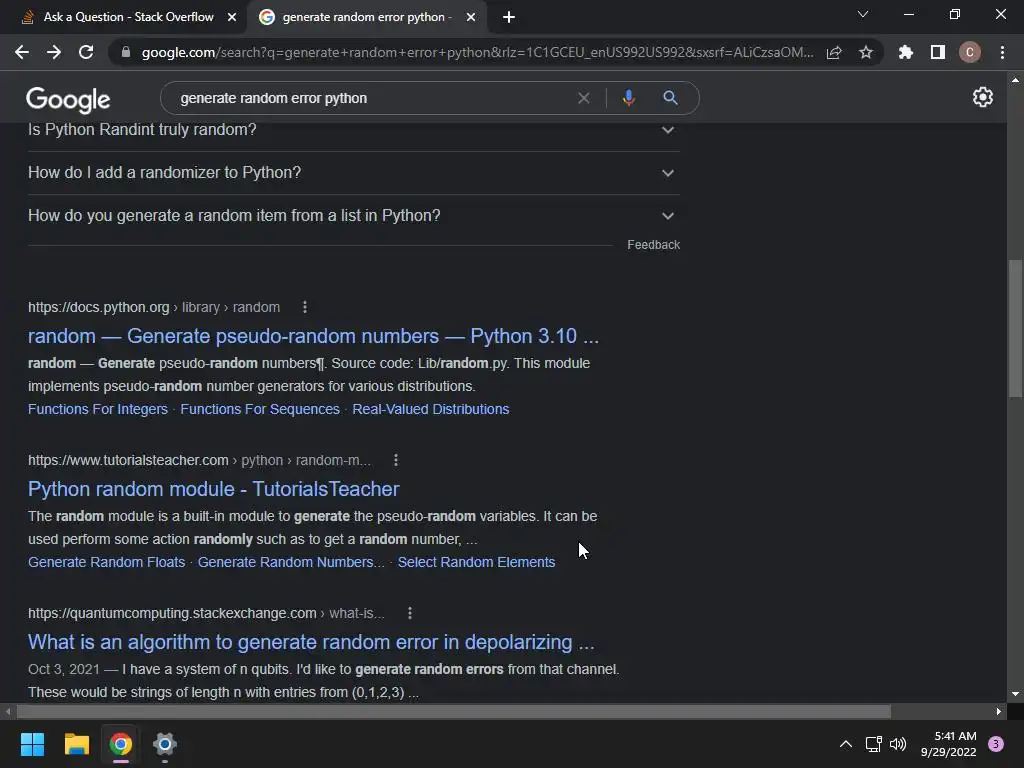
Task: Click the scroll-down arrow of the page
Action: pos(1015,694)
